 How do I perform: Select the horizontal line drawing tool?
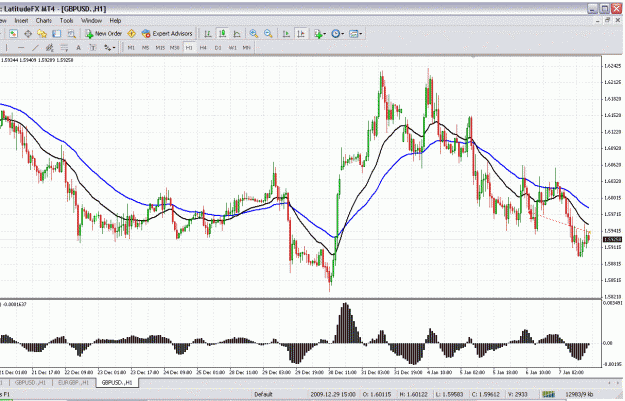pyautogui.click(x=21, y=48)
